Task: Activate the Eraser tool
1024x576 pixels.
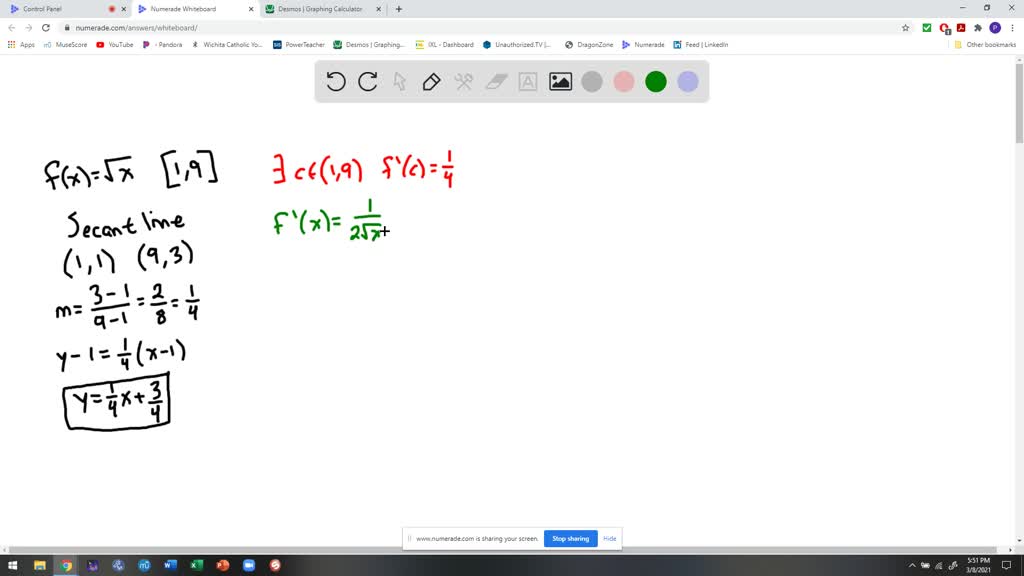Action: (x=492, y=82)
